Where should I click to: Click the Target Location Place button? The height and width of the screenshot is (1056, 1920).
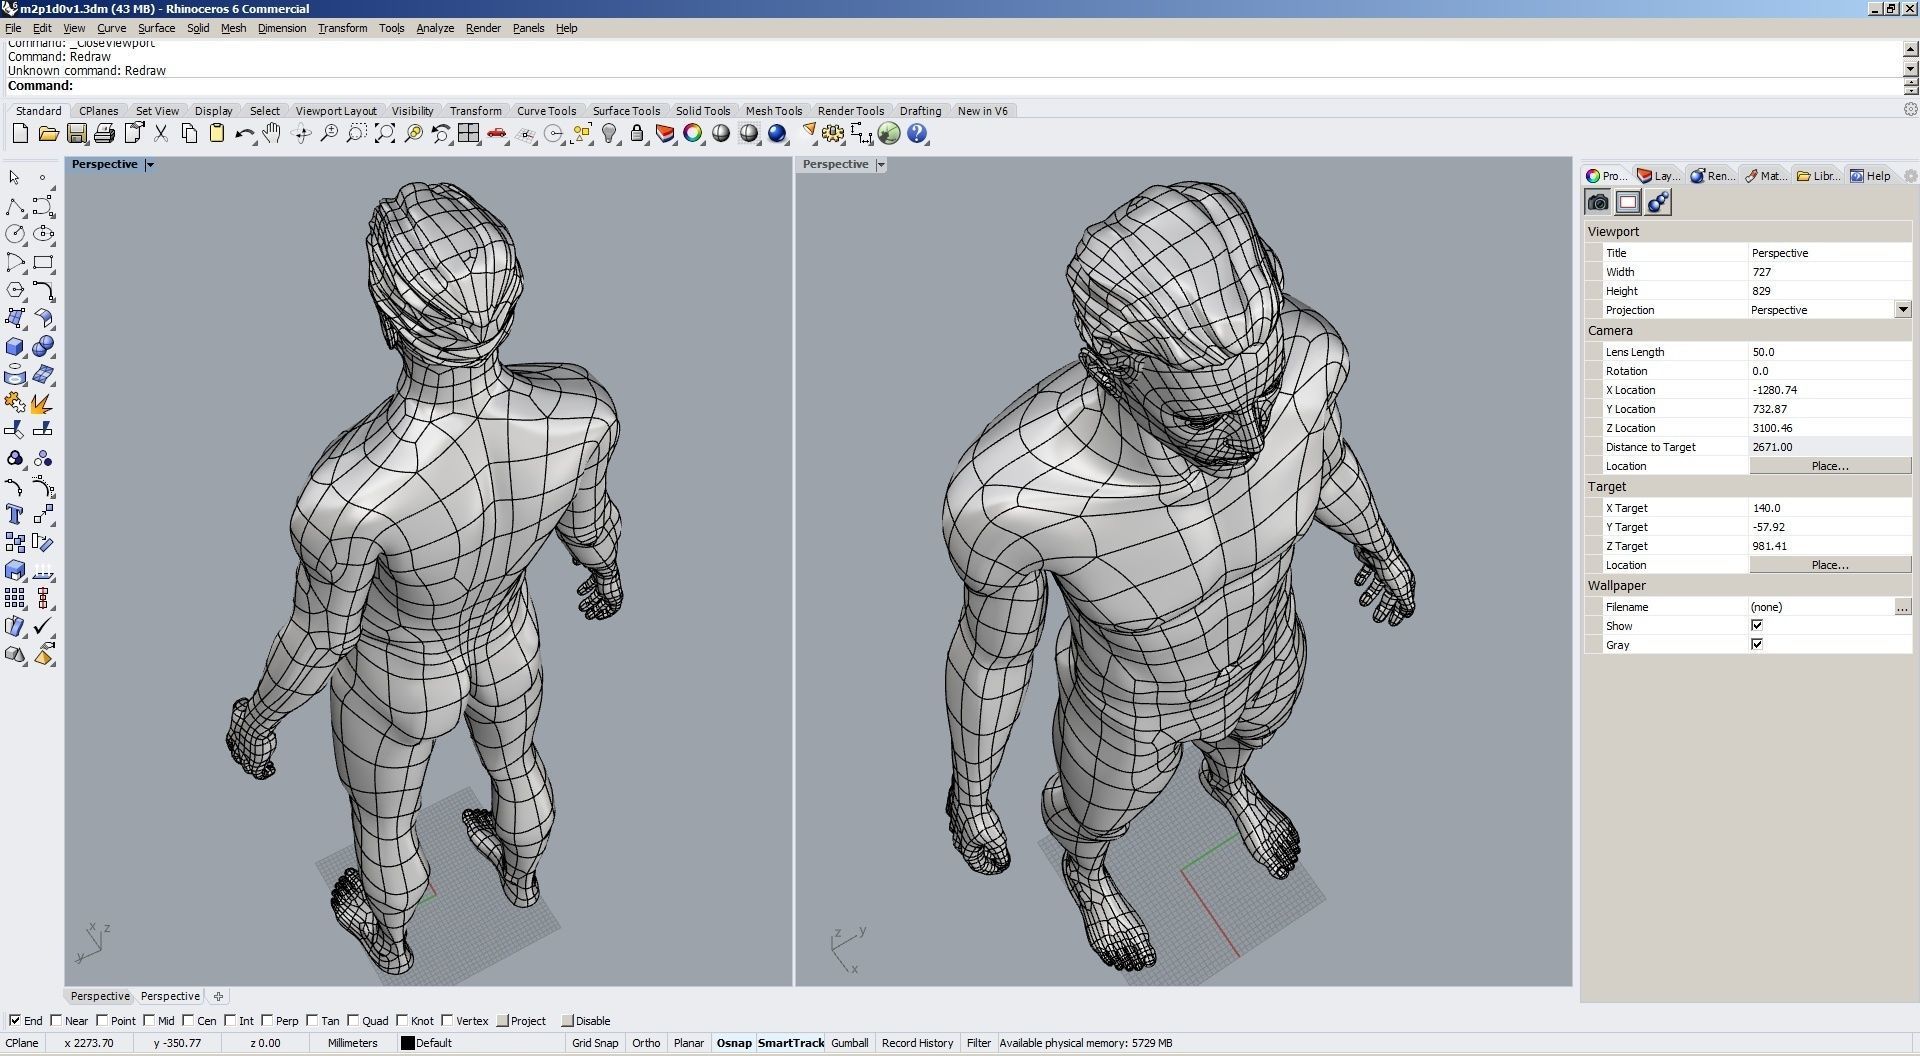[1830, 565]
